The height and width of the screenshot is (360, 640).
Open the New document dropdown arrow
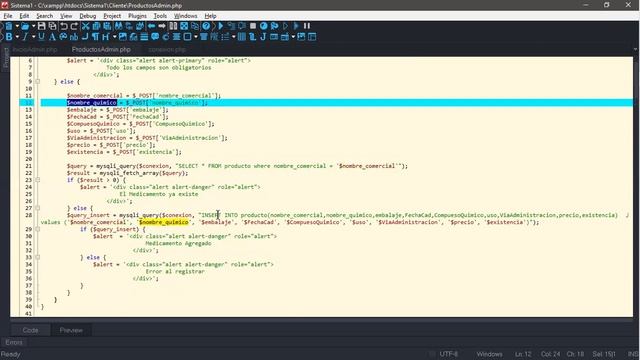(17, 26)
